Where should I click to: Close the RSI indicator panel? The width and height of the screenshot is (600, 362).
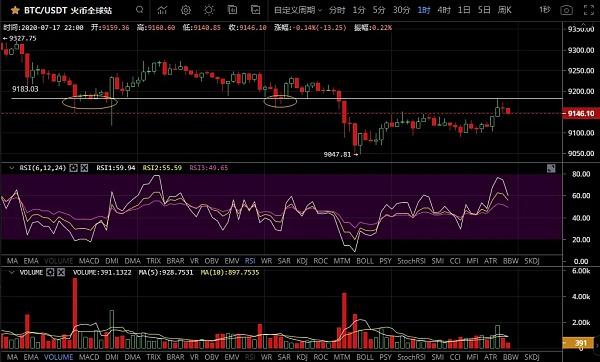coord(85,168)
